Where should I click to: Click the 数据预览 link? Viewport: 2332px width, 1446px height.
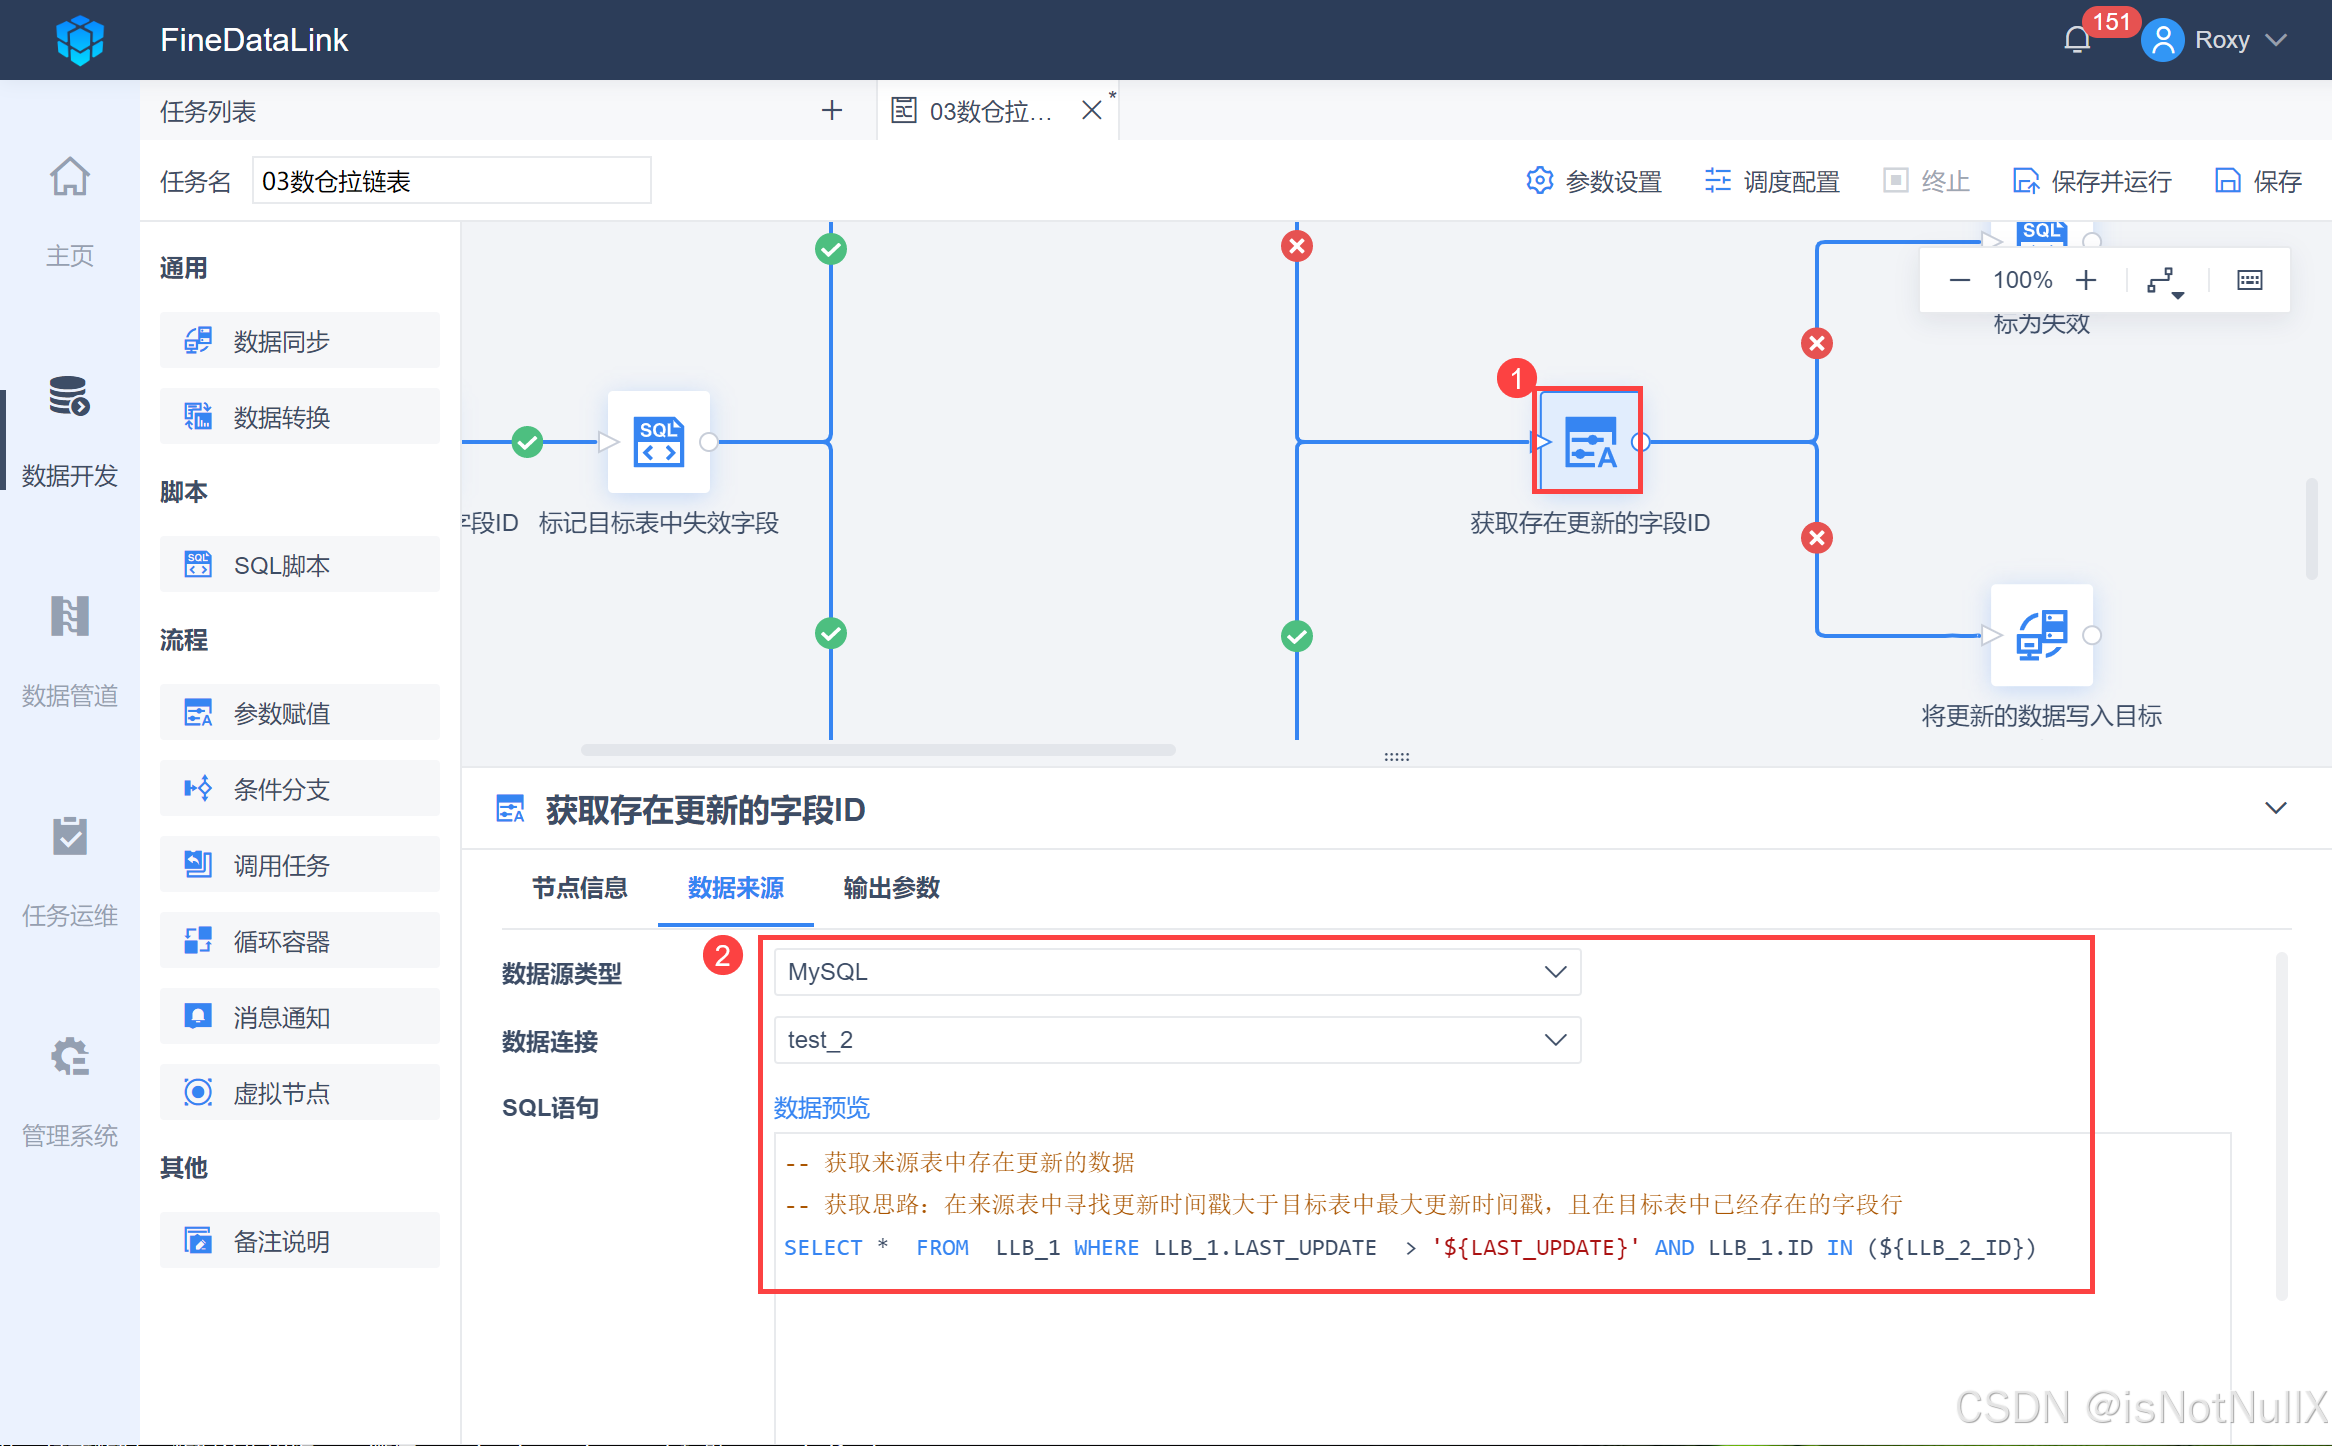coord(821,1108)
